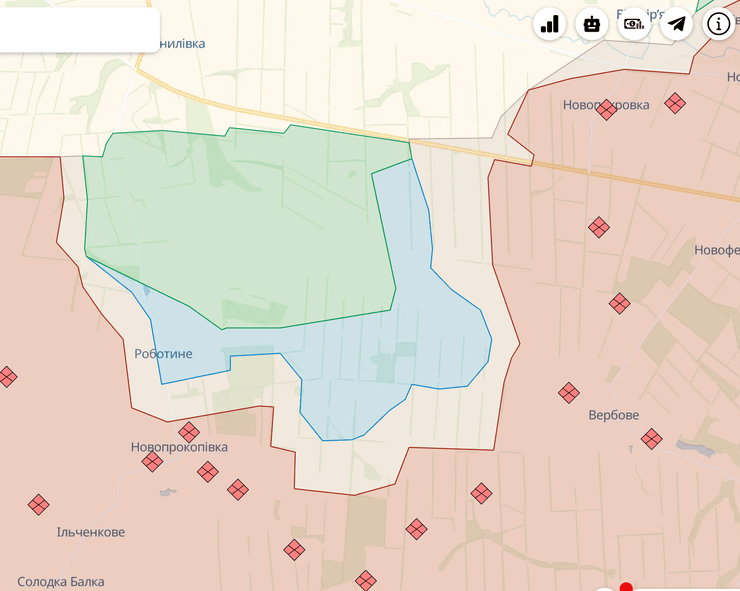Viewport: 740px width, 591px height.
Task: Click the Вербове town label
Action: coord(614,415)
